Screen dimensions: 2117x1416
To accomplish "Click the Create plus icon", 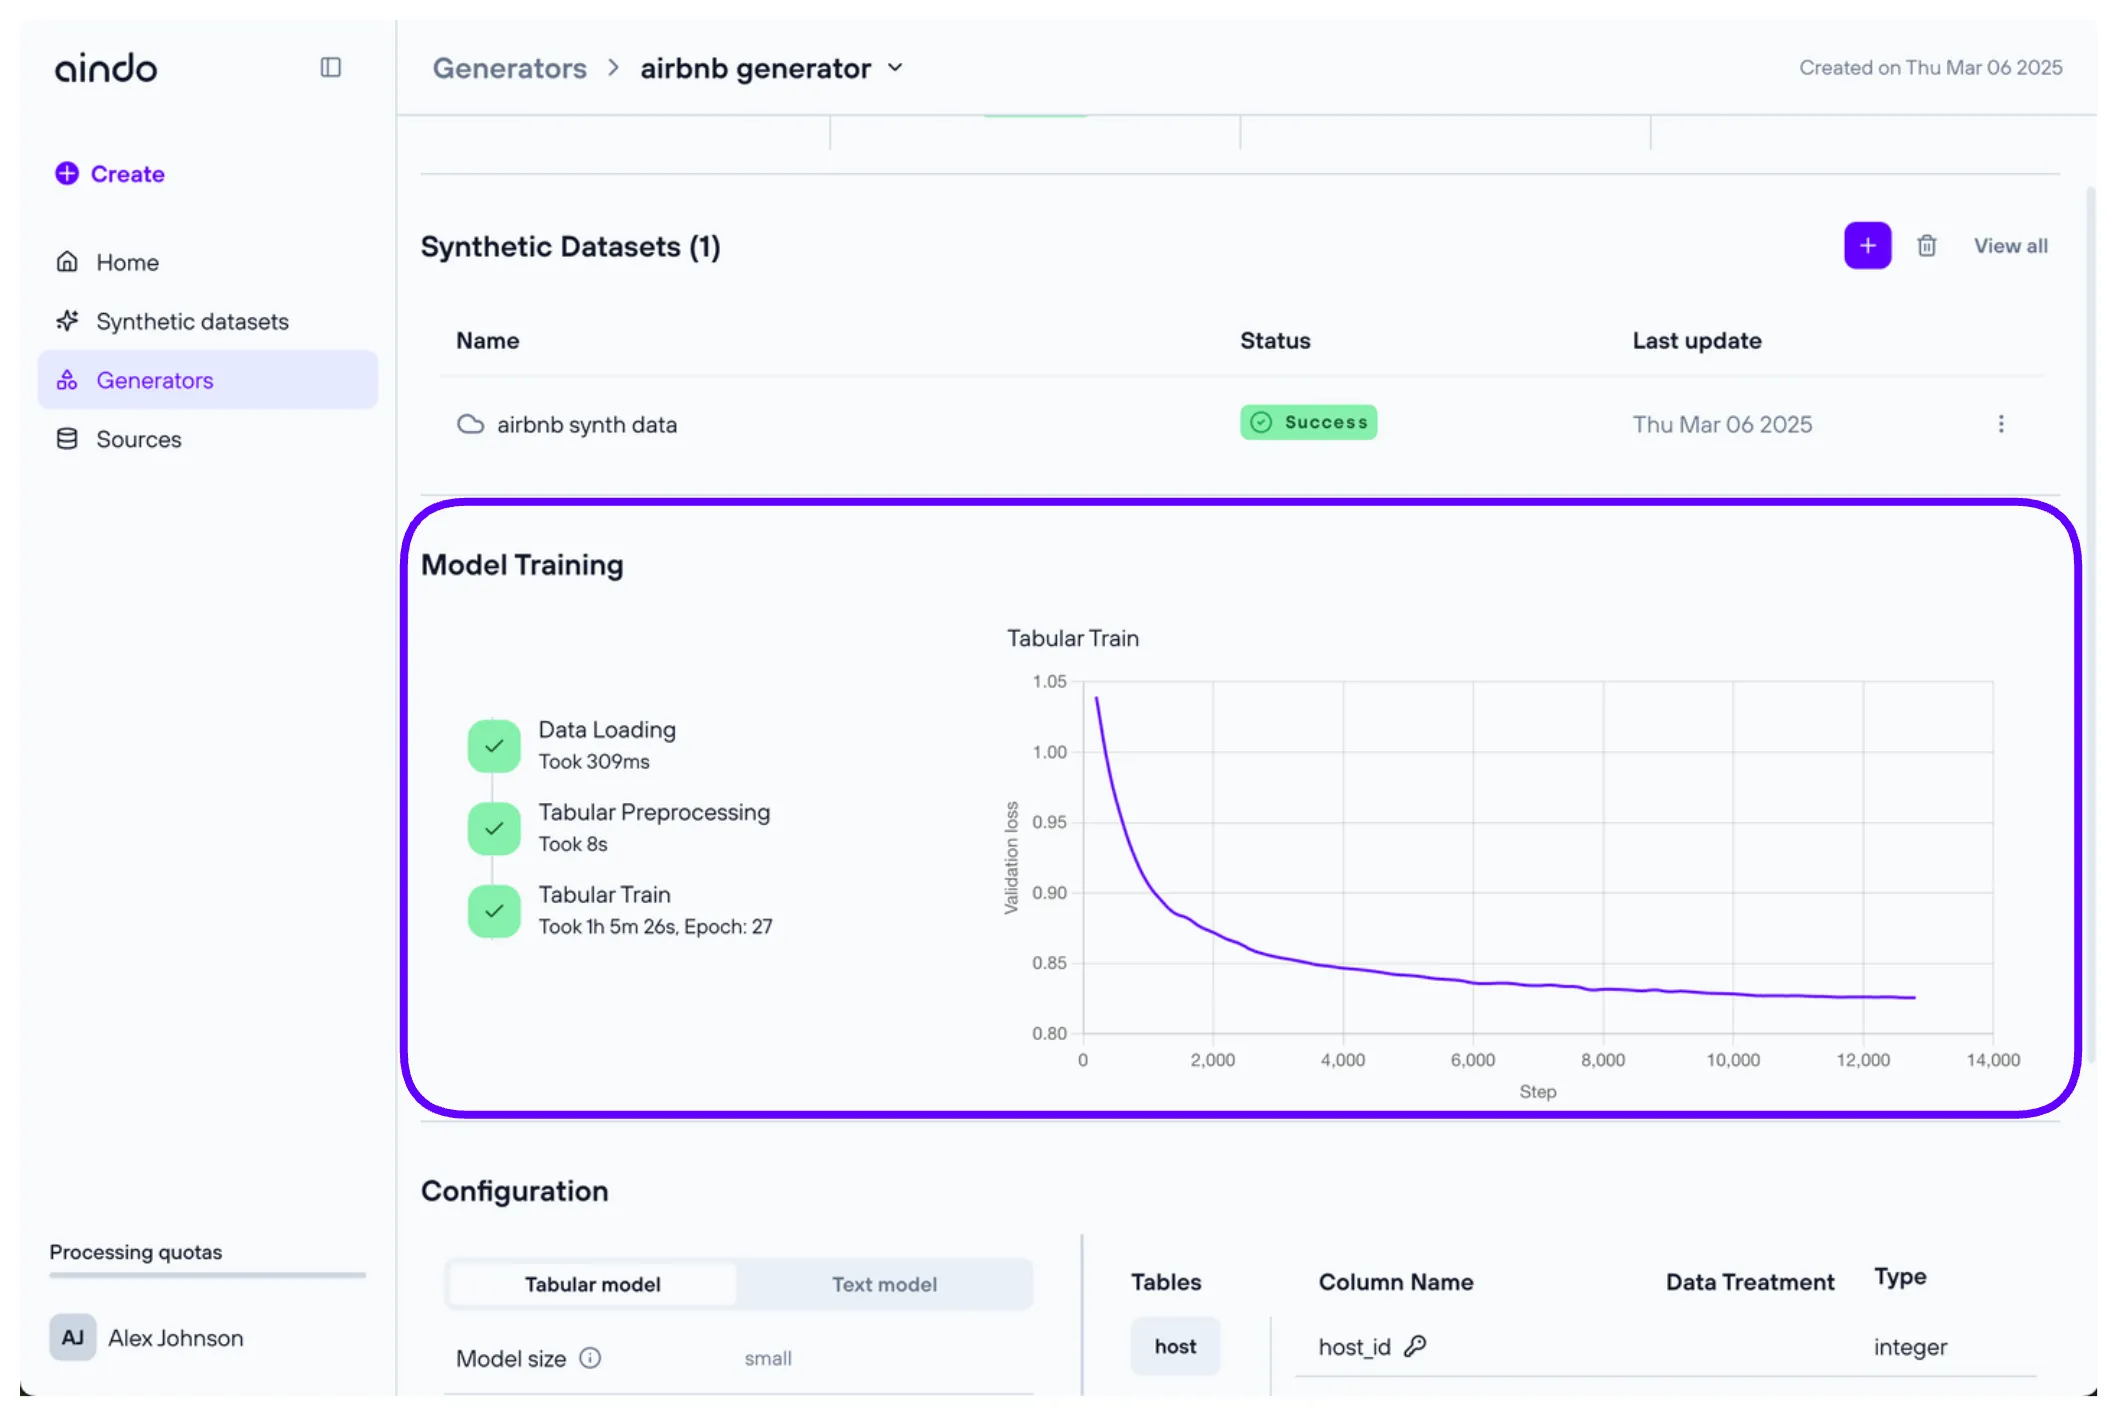I will click(x=67, y=173).
